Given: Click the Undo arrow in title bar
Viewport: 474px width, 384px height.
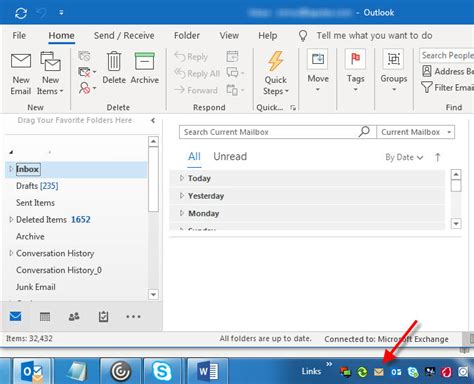Looking at the screenshot, I should (41, 13).
